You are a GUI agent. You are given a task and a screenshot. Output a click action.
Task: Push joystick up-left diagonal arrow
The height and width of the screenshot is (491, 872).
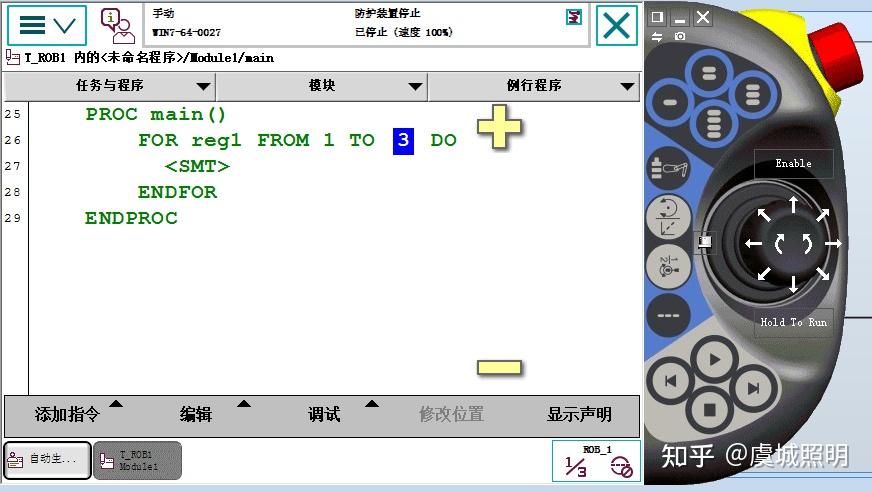[x=764, y=215]
